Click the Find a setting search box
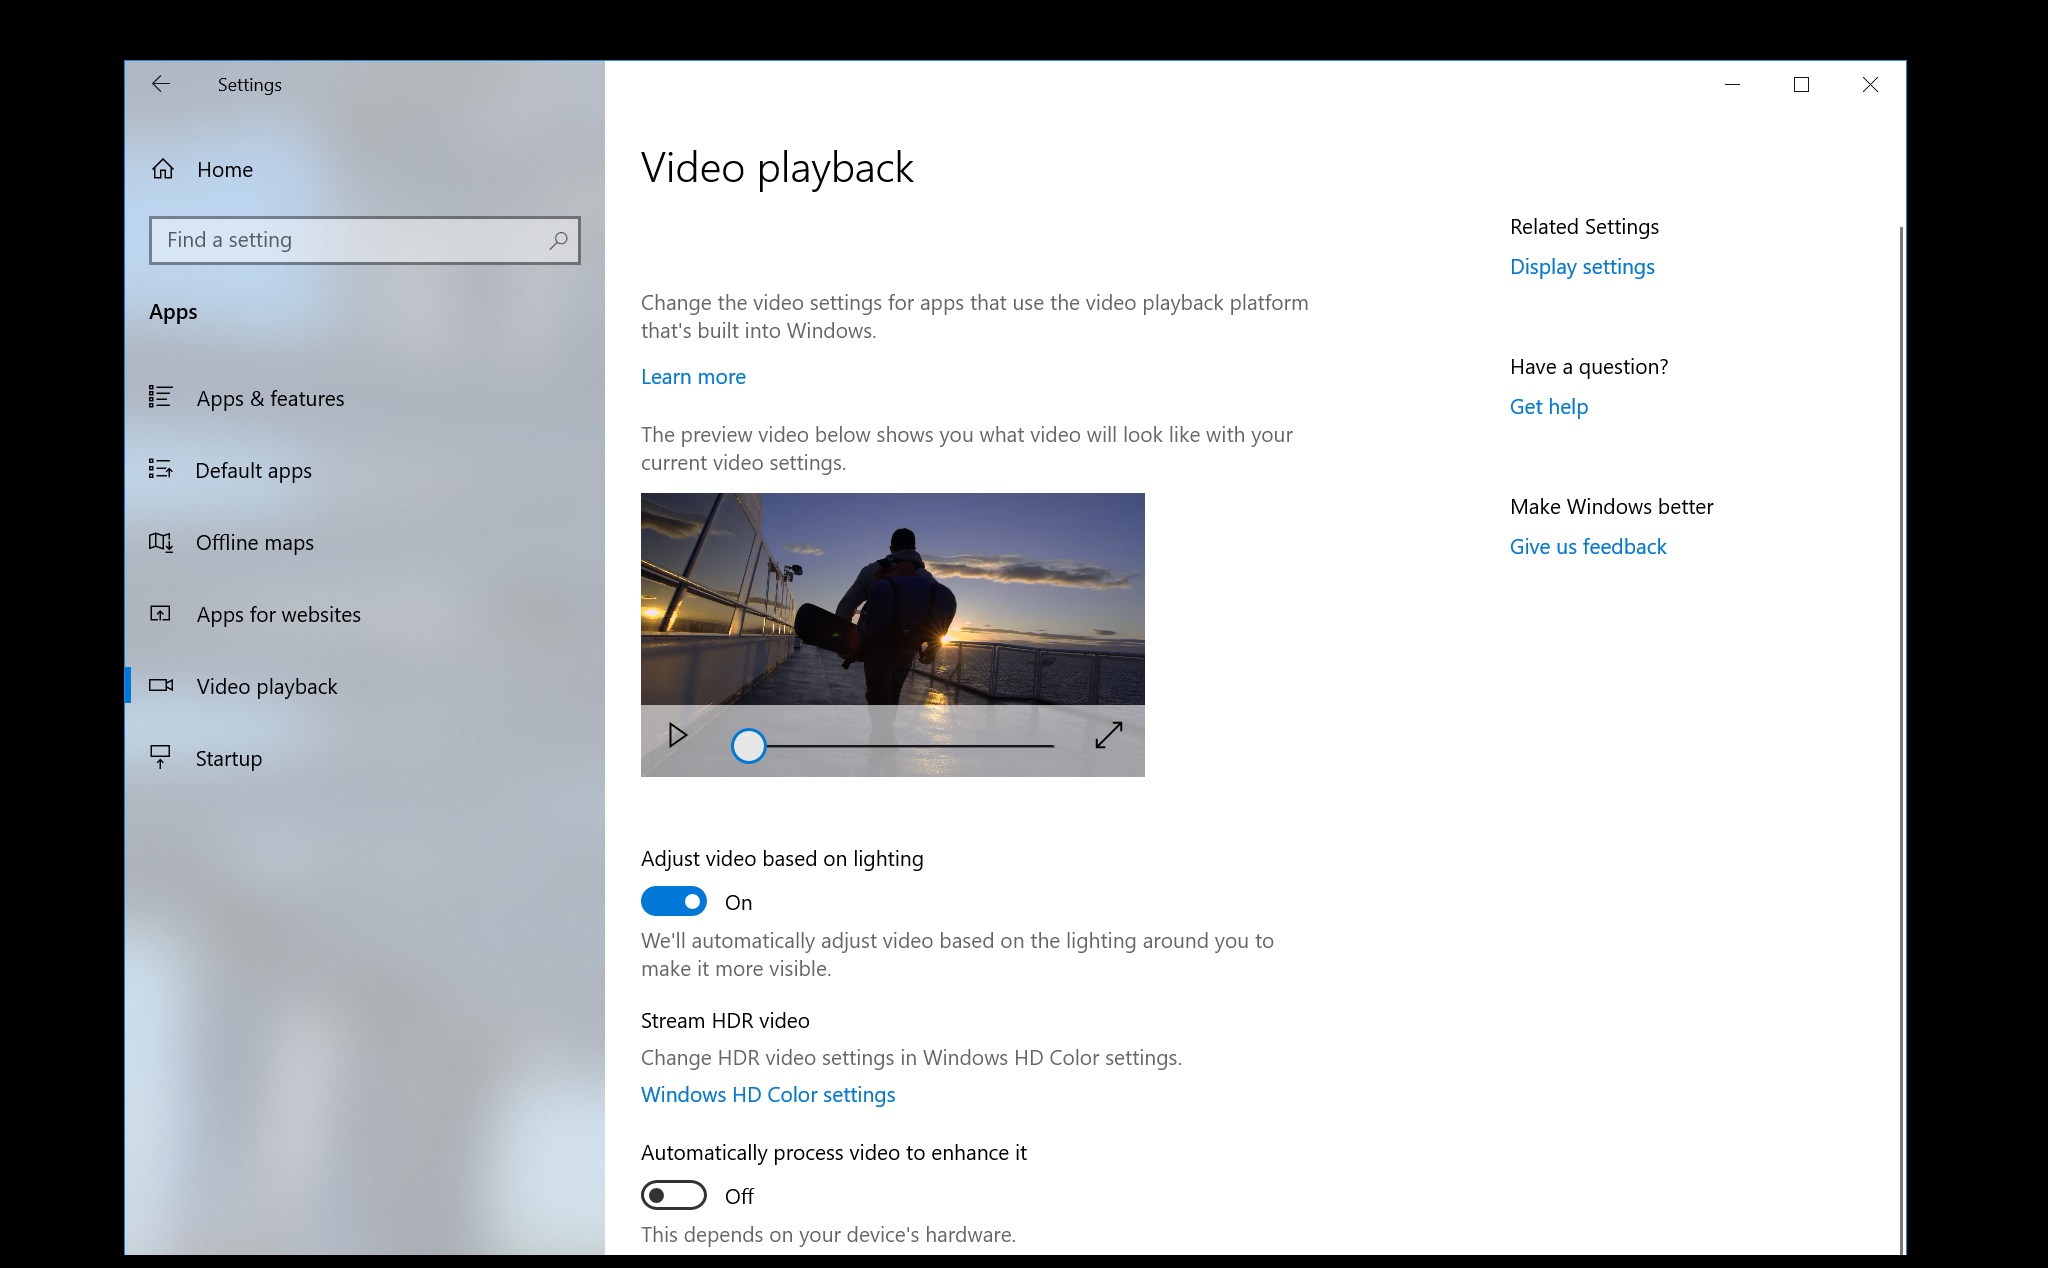Image resolution: width=2048 pixels, height=1268 pixels. [x=350, y=240]
